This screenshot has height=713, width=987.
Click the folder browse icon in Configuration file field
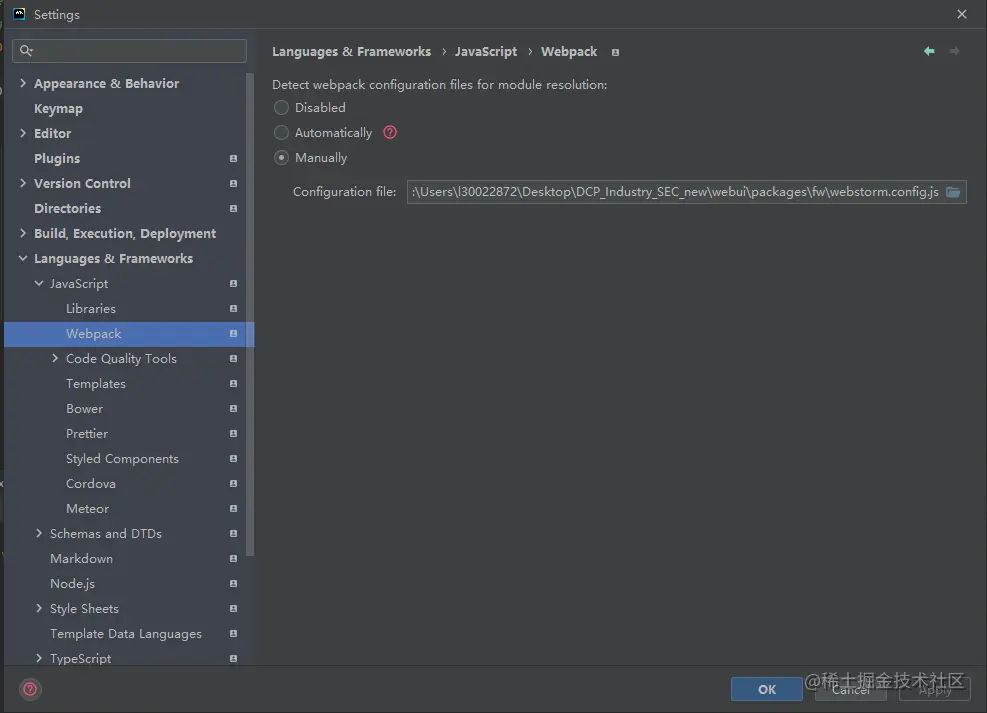coord(953,192)
